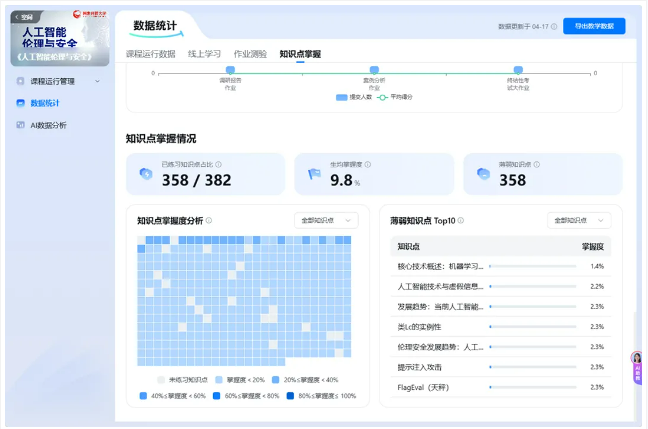Go back using the 空间 button
Screen dimensions: 648x429
24,17
